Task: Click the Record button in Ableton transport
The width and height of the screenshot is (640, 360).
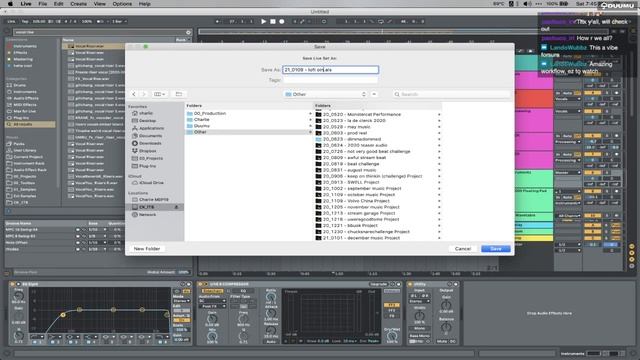Action: 282,21
